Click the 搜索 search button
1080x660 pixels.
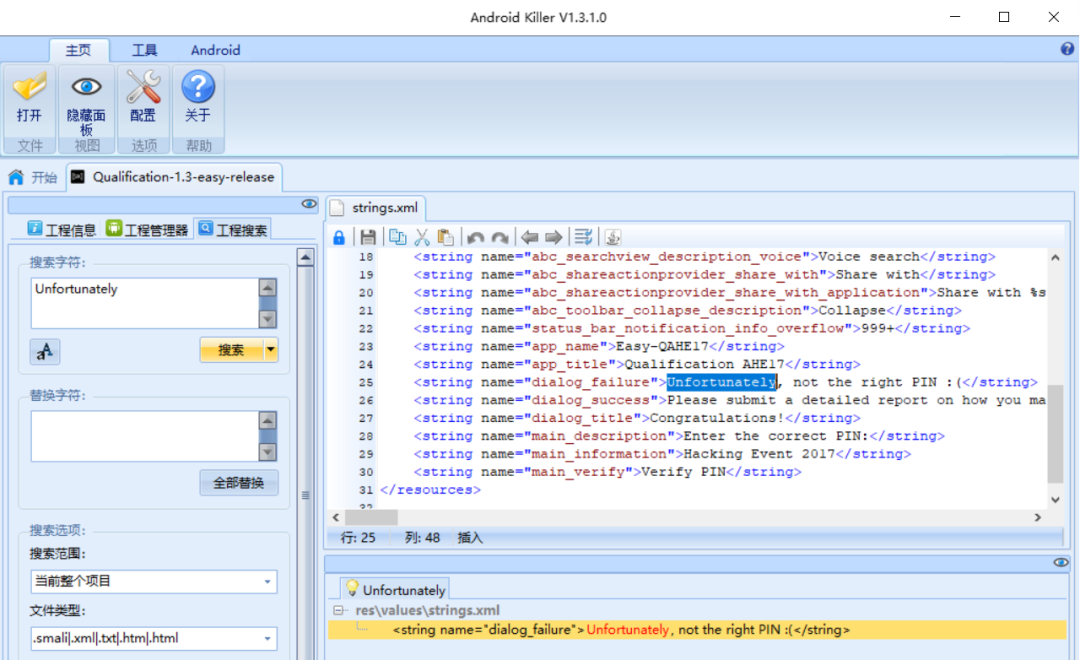coord(231,350)
